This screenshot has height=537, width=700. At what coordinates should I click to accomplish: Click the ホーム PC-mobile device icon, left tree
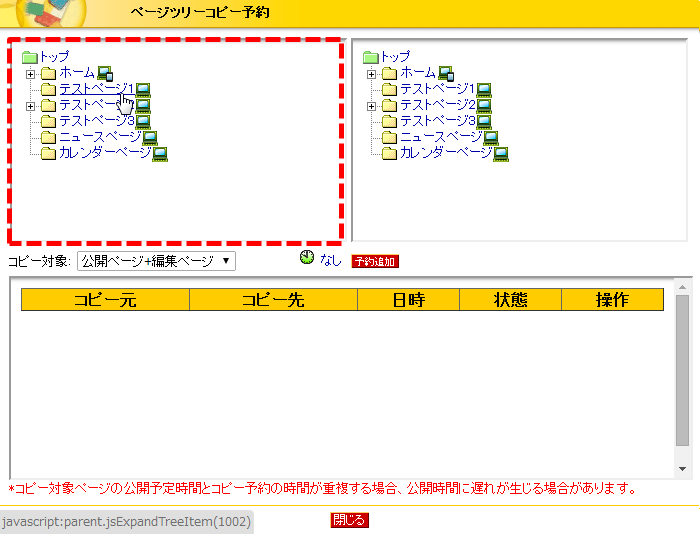click(x=105, y=74)
